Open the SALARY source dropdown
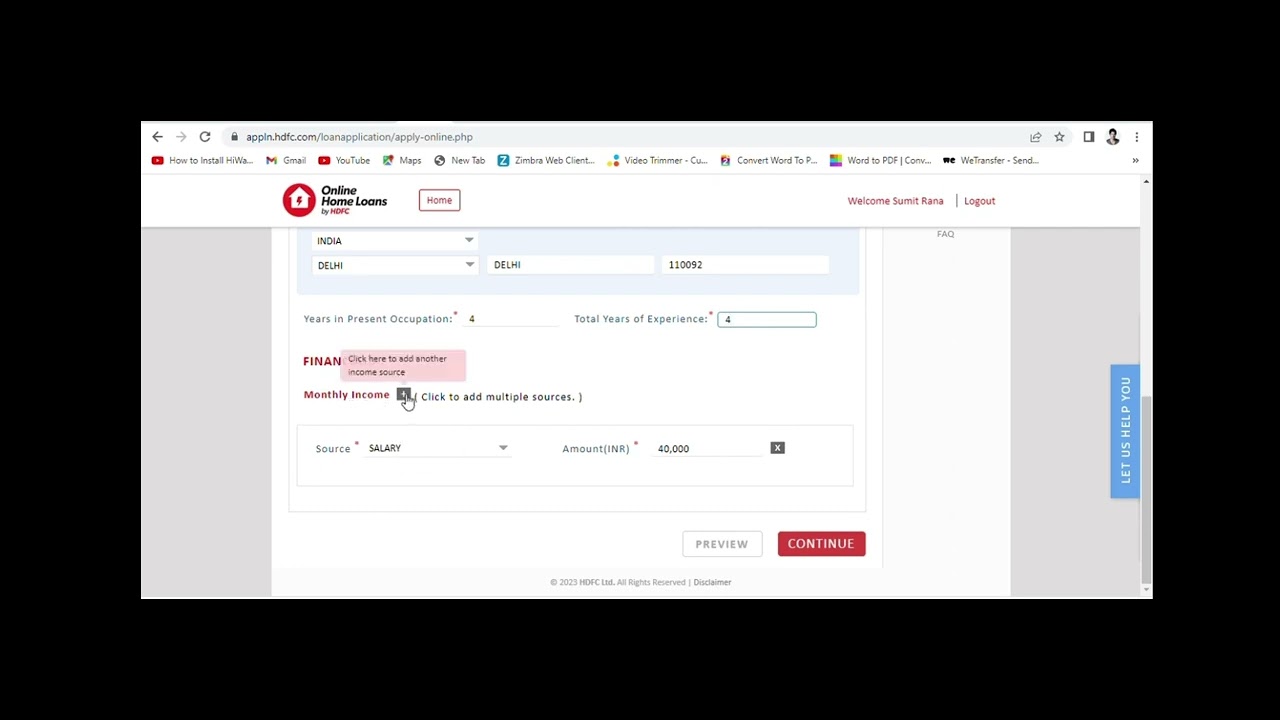This screenshot has width=1280, height=720. 438,448
